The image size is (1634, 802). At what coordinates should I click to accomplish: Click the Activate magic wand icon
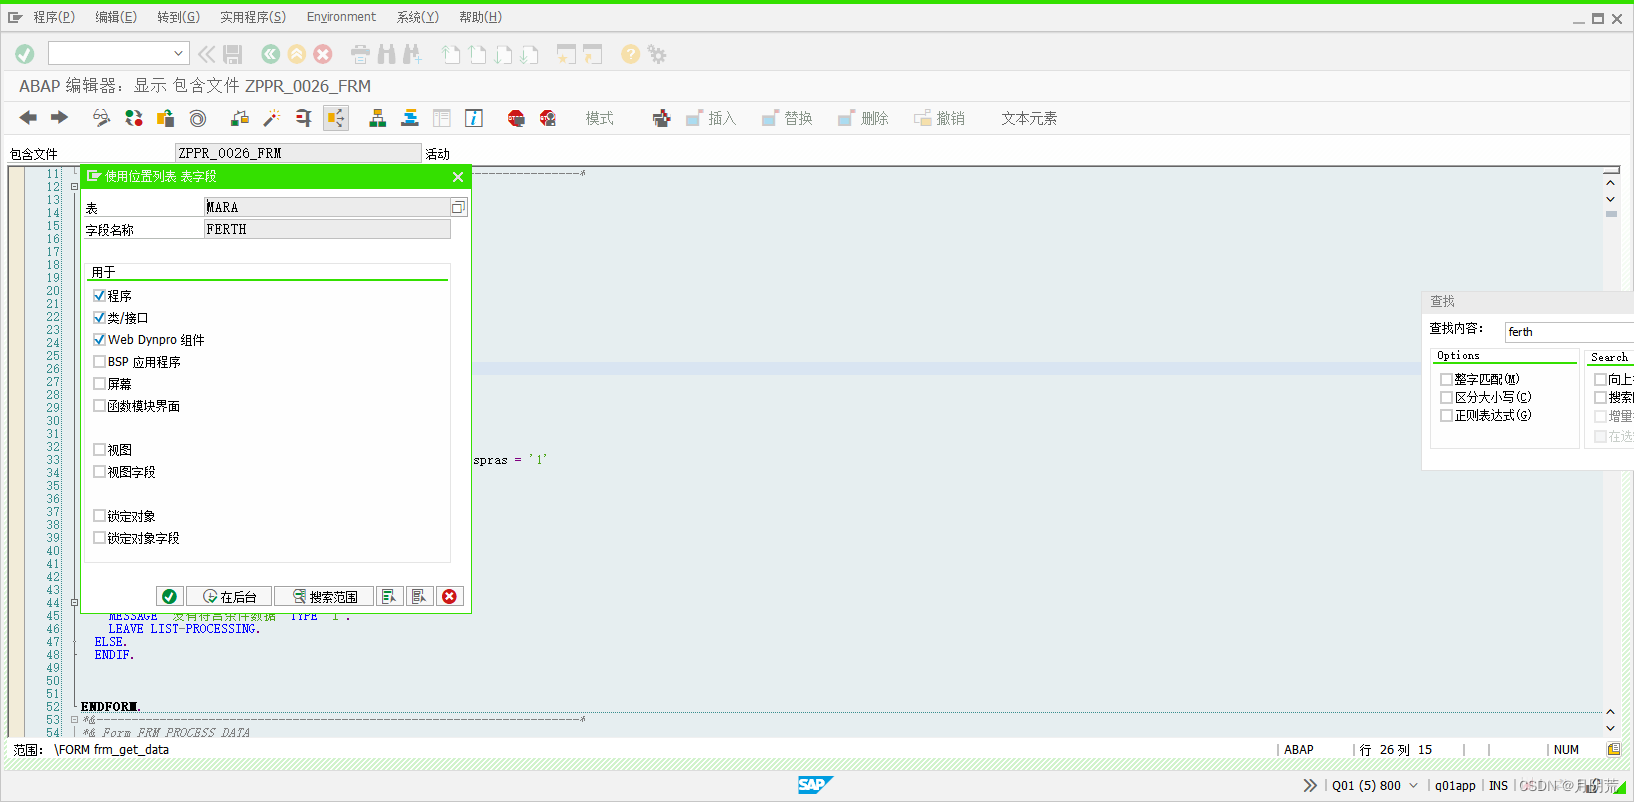[x=271, y=118]
